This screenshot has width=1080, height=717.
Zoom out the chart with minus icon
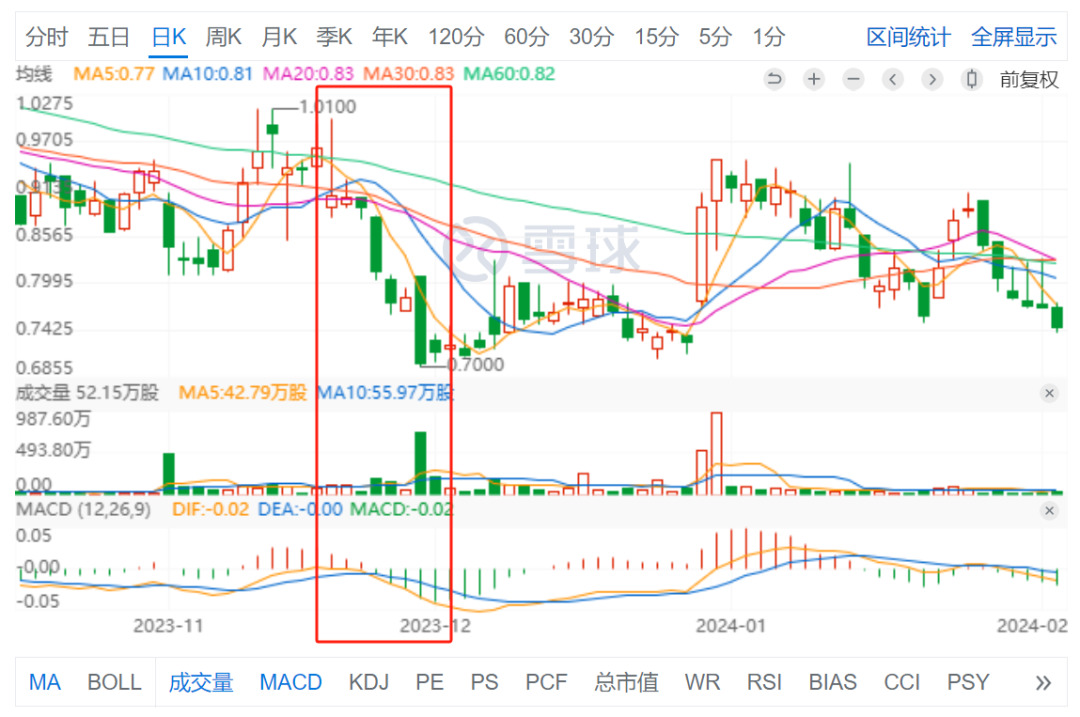tap(853, 79)
